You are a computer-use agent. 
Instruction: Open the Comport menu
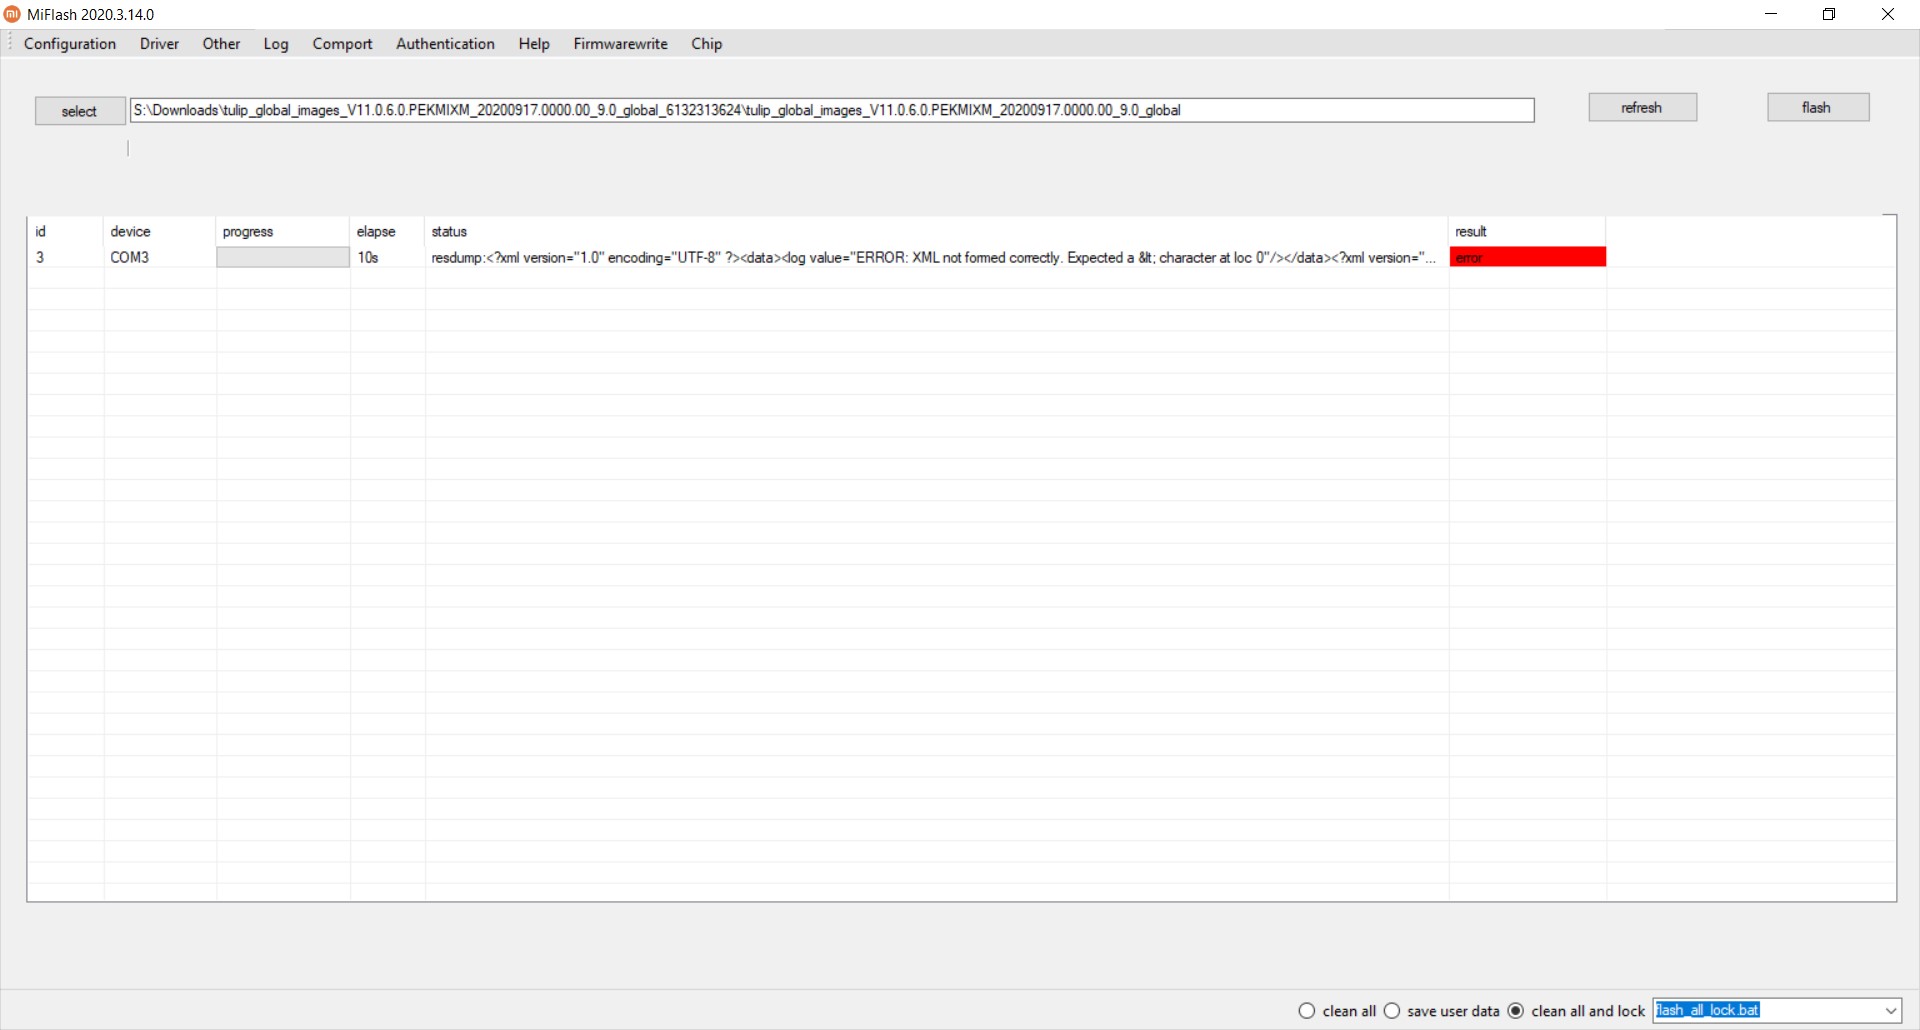[342, 44]
